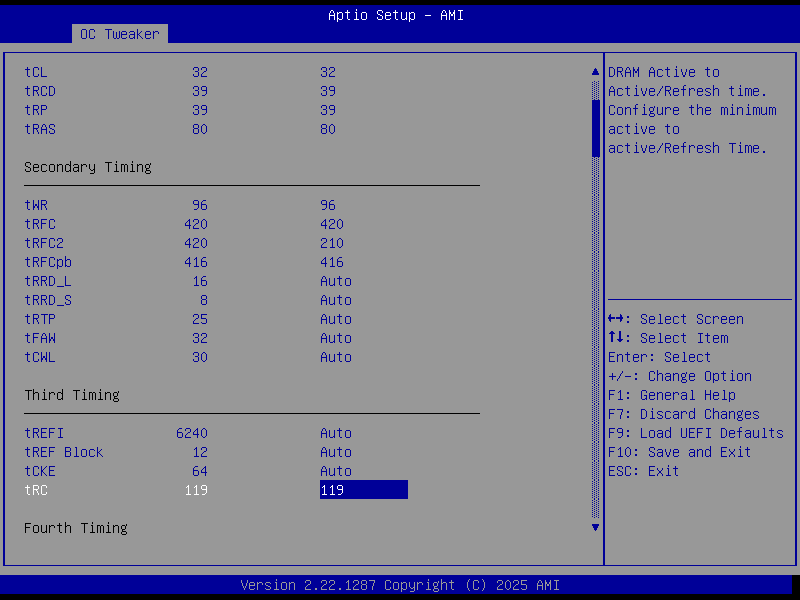Open the tREFI Auto option
This screenshot has height=600, width=800.
click(x=336, y=433)
